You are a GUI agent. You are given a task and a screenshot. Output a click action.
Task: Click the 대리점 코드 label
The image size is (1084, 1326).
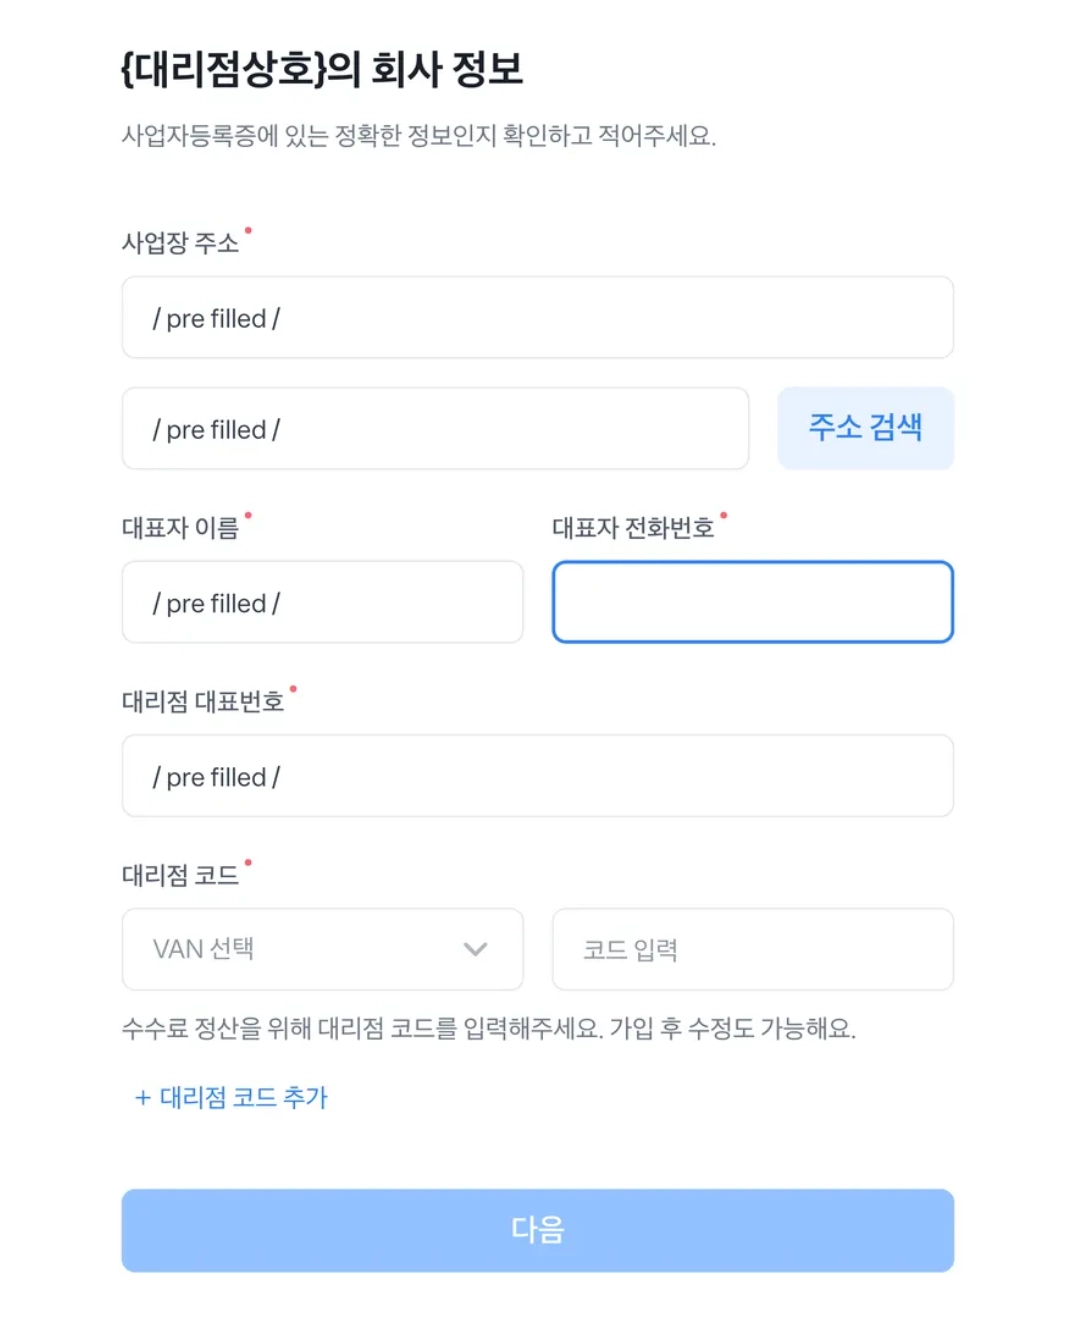180,876
